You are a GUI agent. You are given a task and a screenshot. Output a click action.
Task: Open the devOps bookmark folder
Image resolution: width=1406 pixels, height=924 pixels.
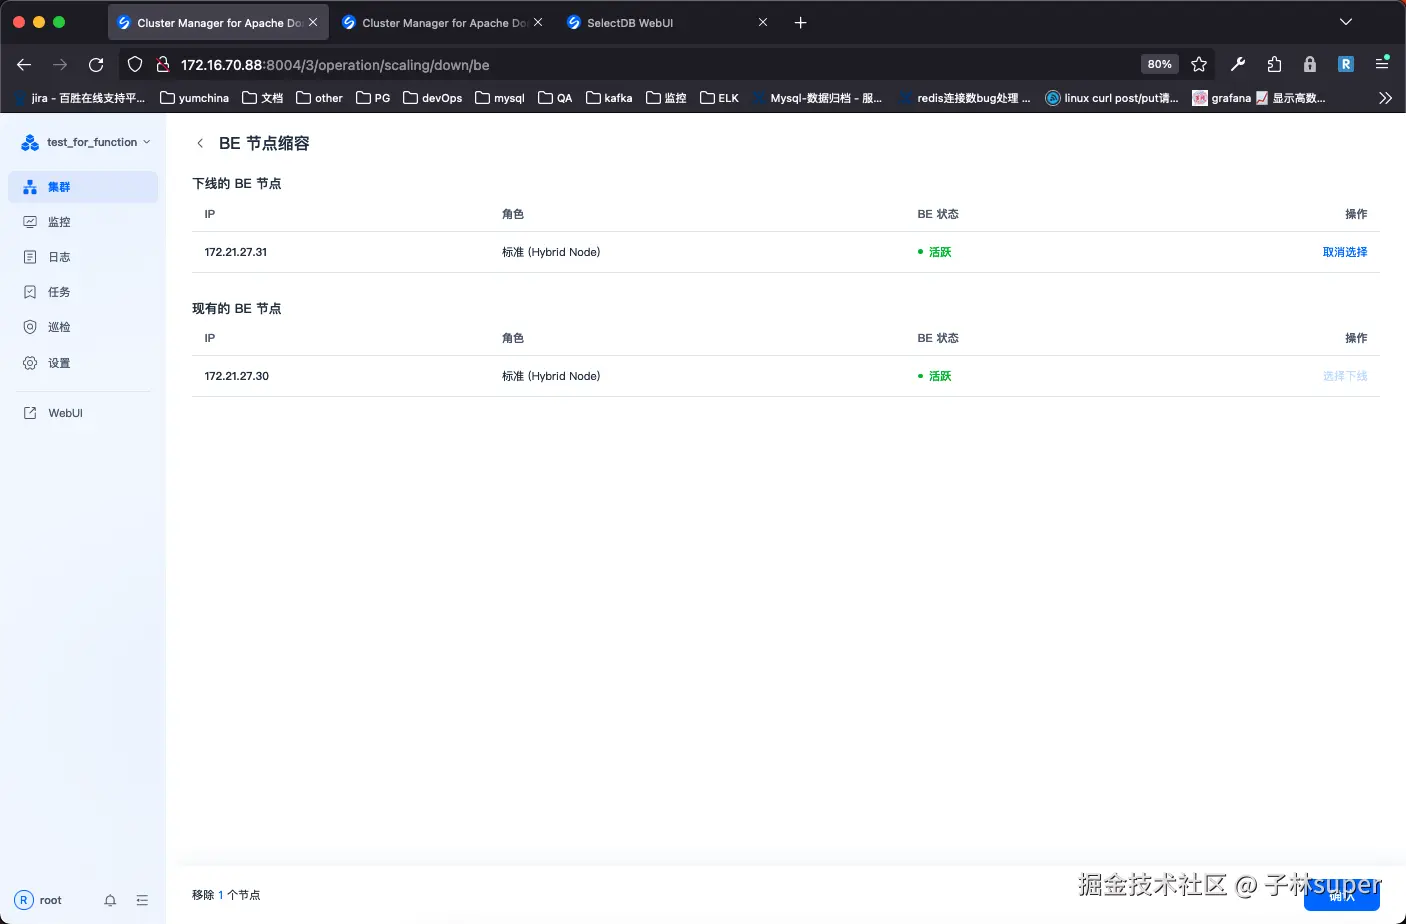click(x=432, y=98)
